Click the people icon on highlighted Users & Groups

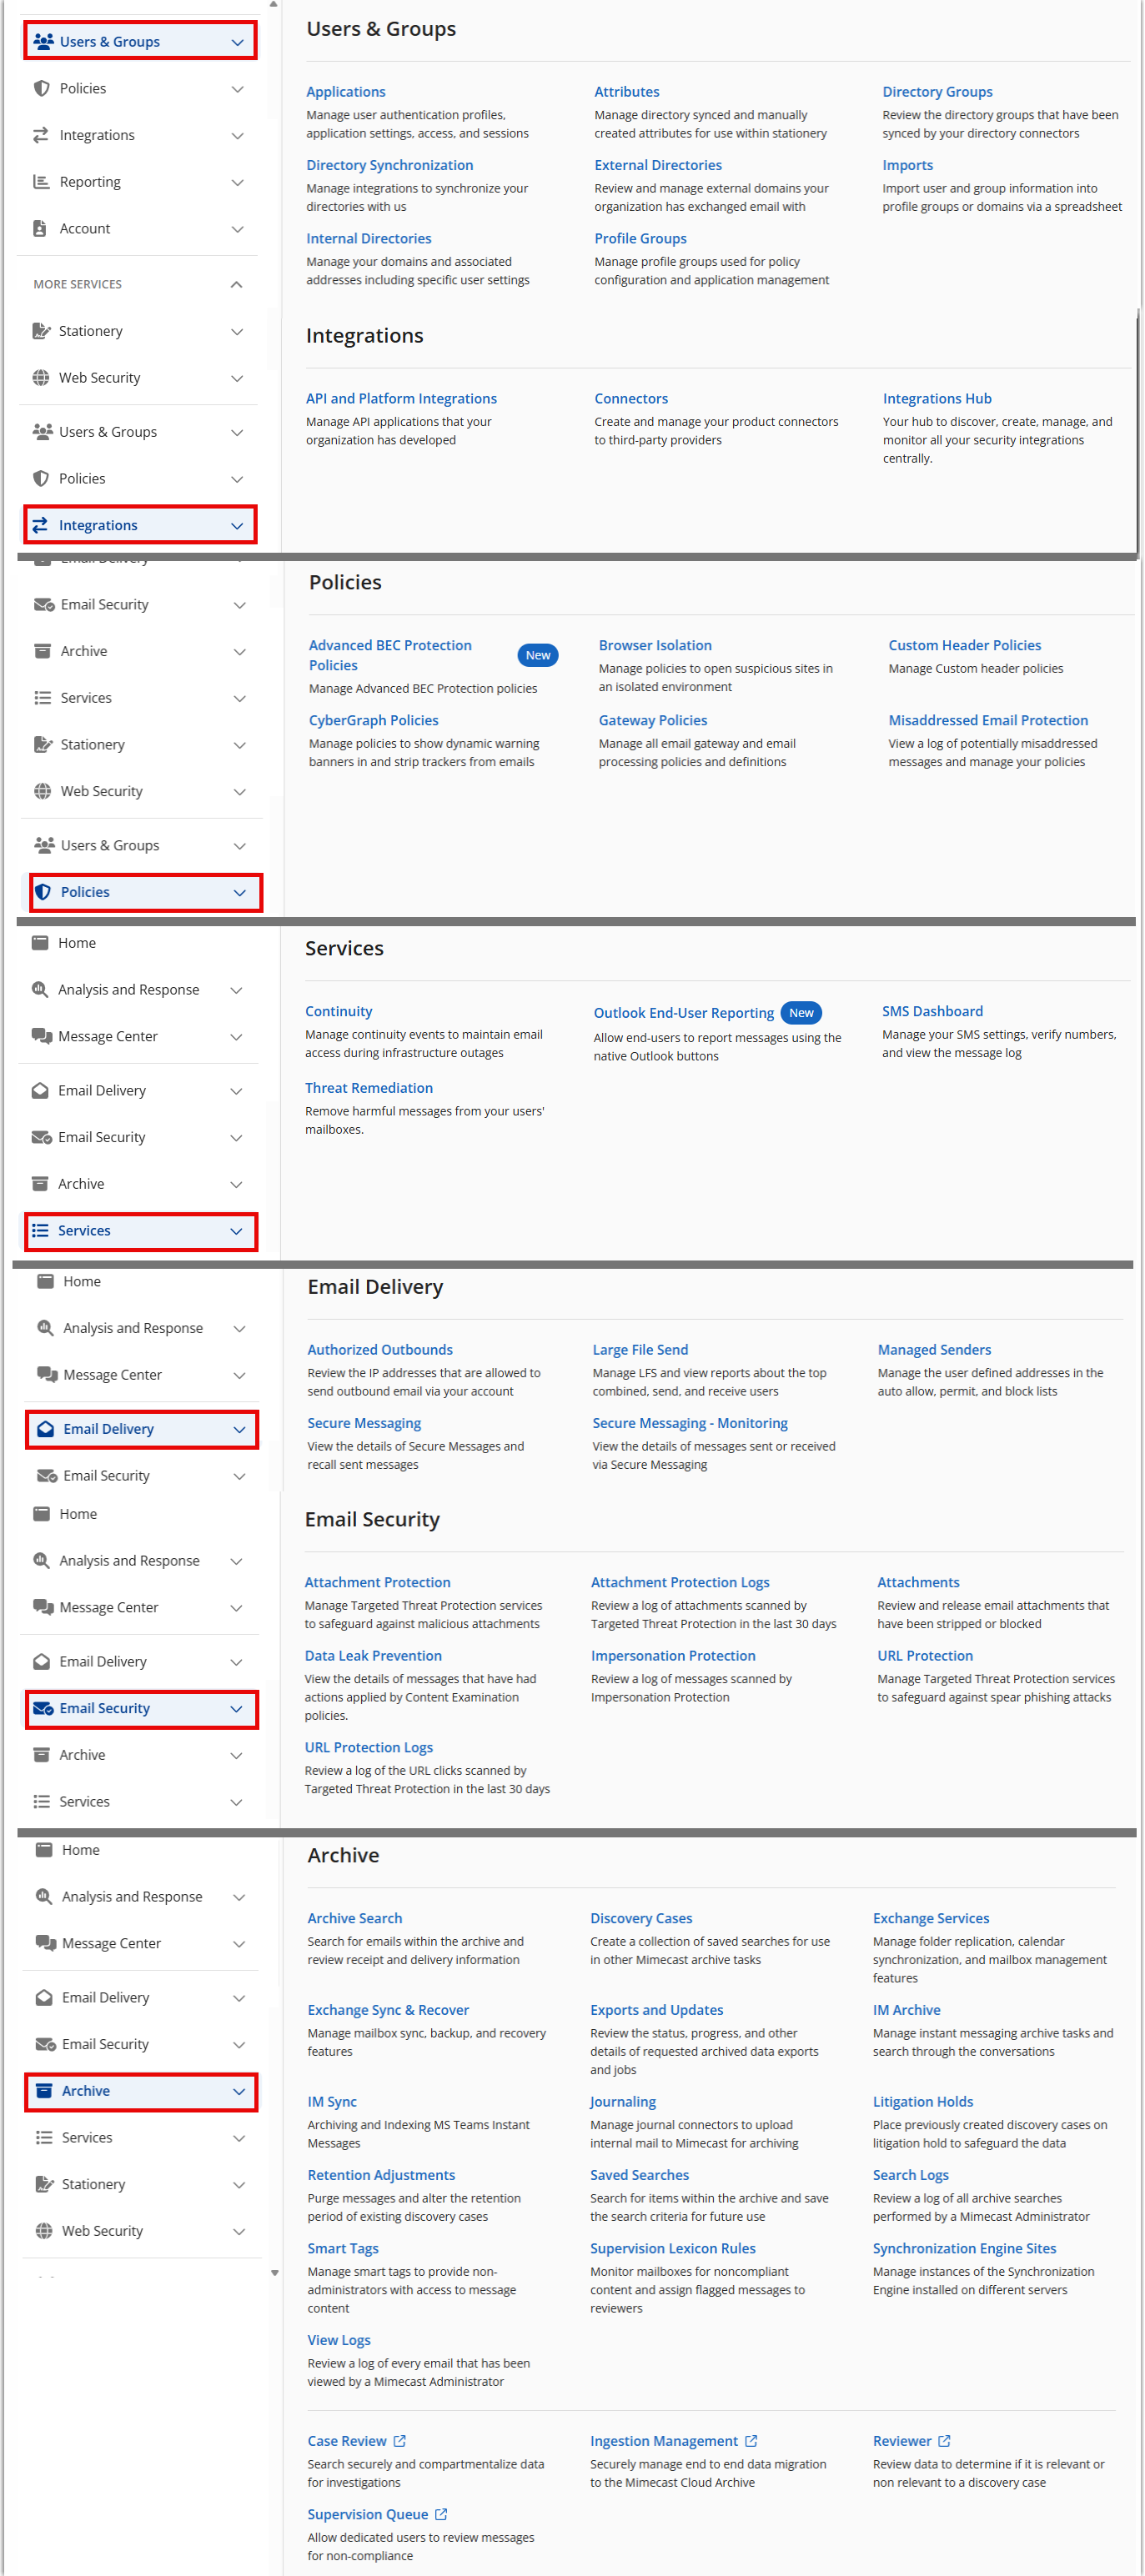[43, 41]
